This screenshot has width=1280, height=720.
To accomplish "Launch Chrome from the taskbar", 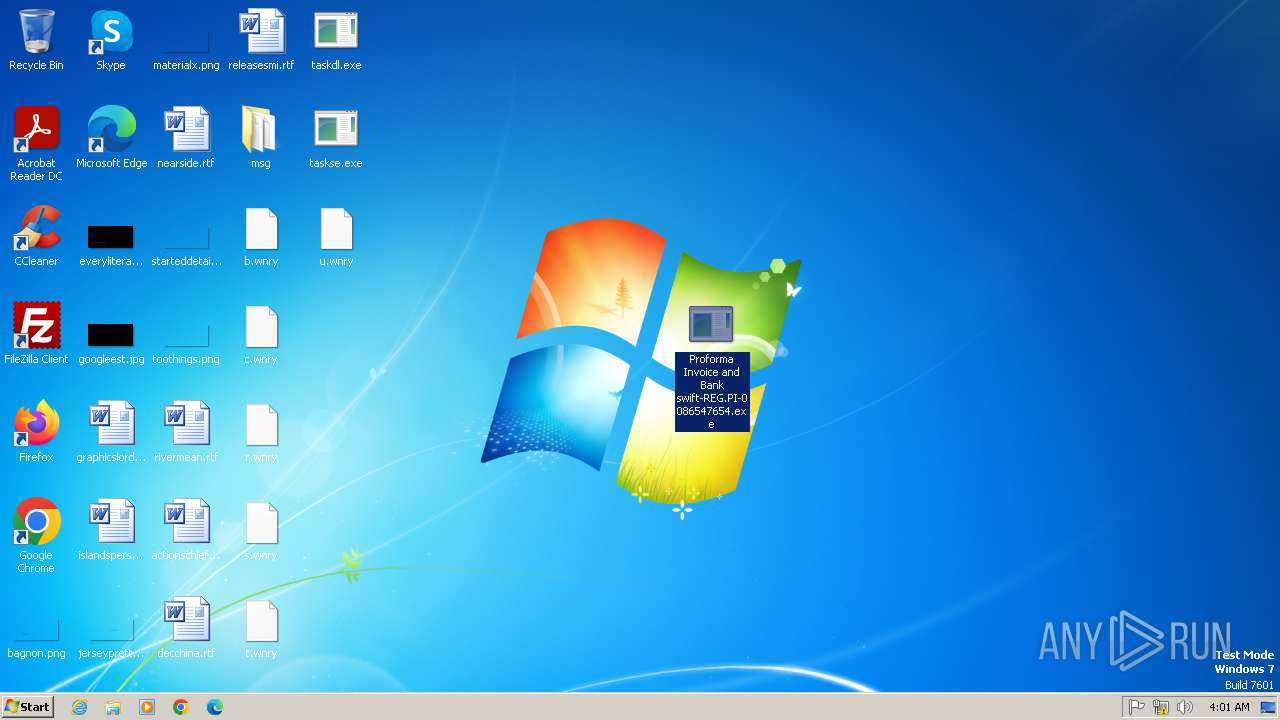I will pos(181,707).
